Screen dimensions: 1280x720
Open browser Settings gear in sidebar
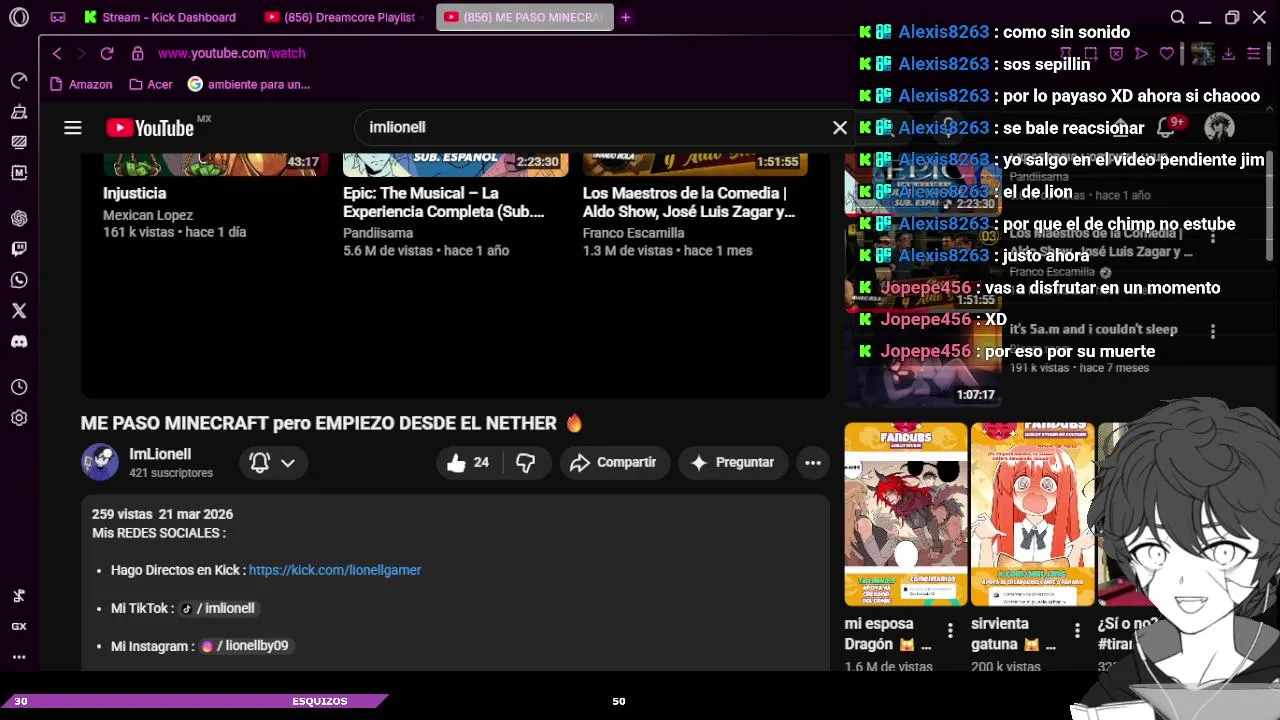(19, 418)
